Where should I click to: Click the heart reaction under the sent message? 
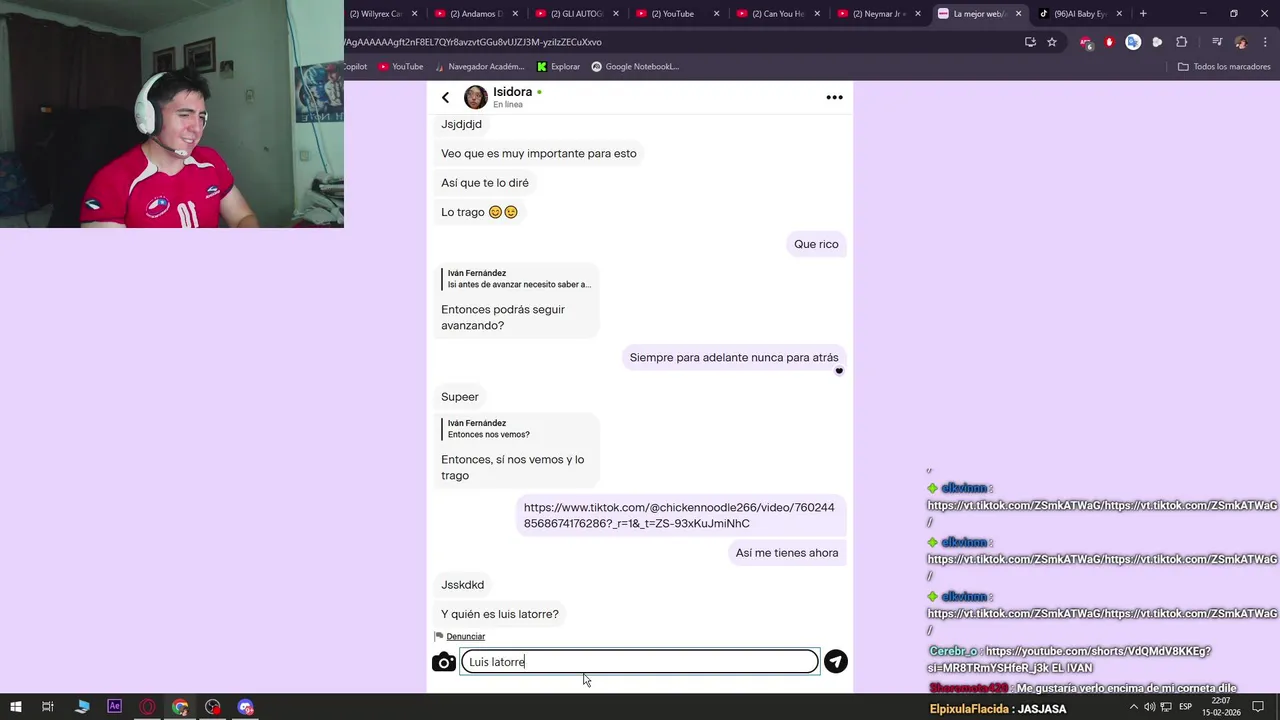pyautogui.click(x=839, y=371)
